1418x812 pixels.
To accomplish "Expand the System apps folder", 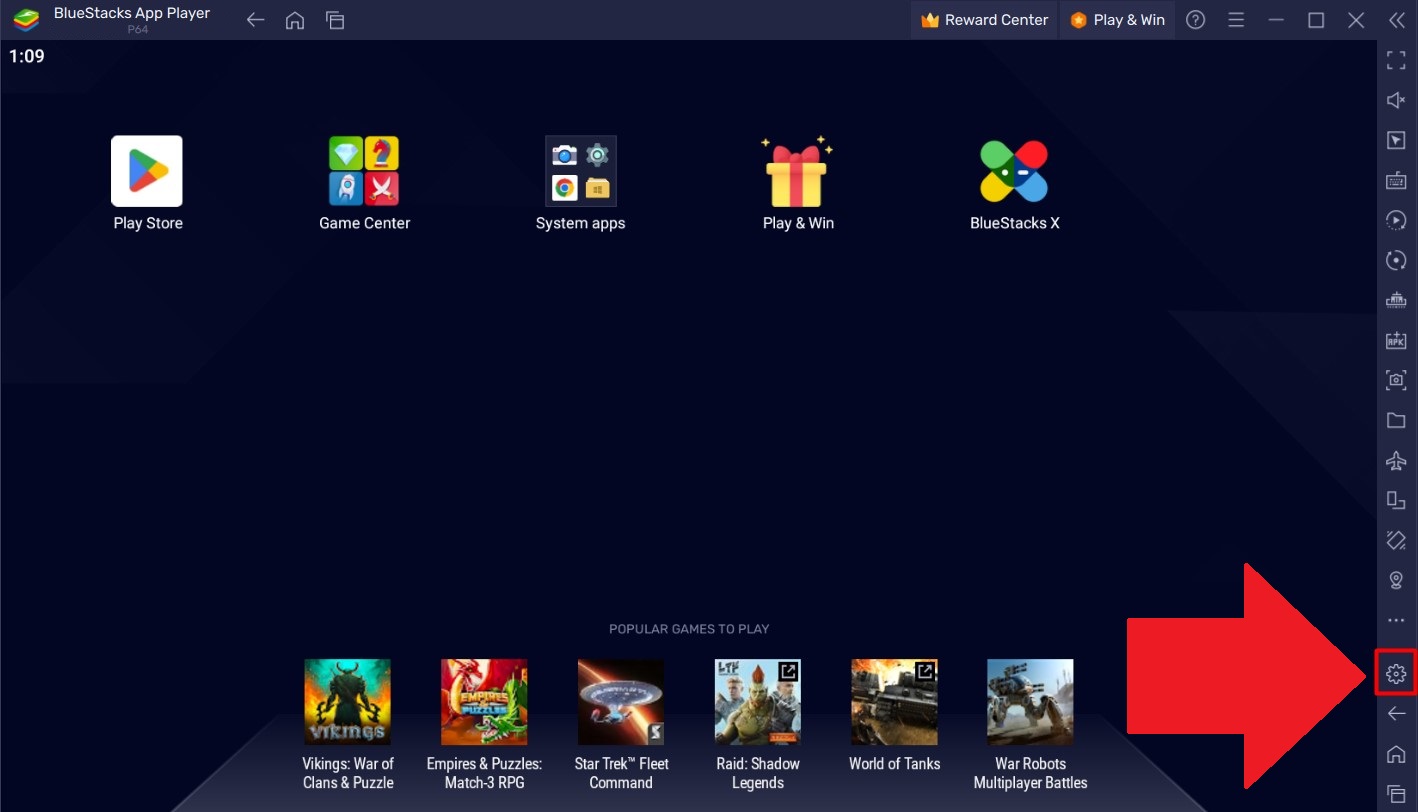I will (580, 171).
